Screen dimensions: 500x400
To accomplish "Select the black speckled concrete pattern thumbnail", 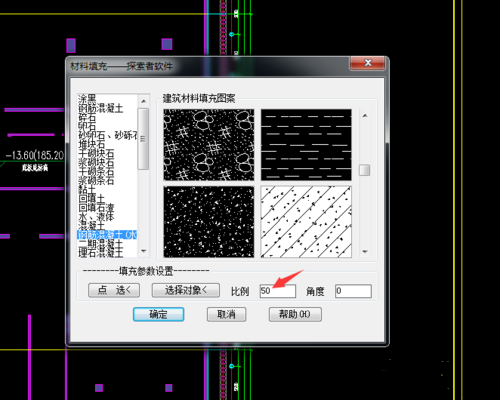I will click(209, 222).
